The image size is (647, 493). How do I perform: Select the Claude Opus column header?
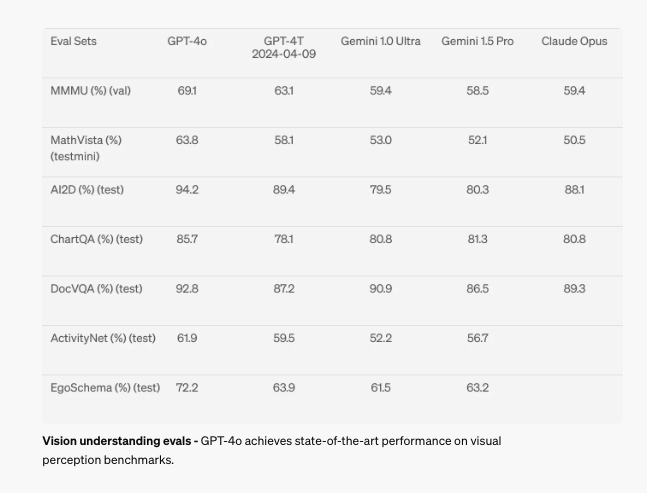574,41
